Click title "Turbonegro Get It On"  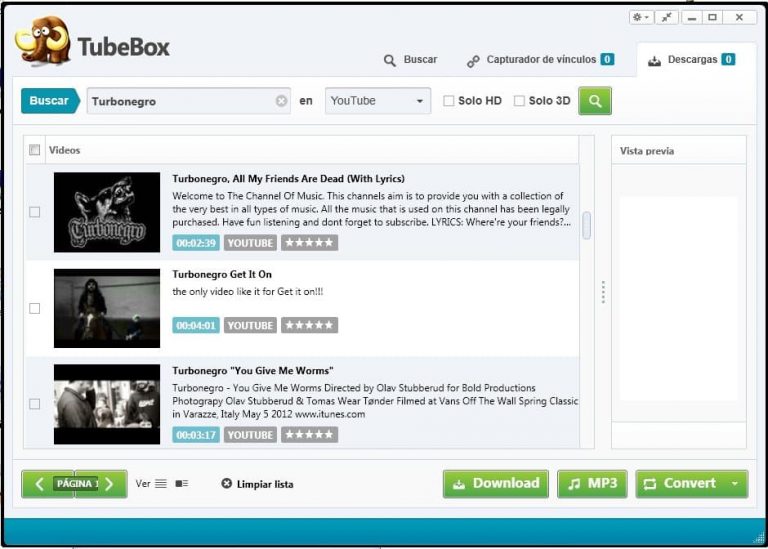coord(222,274)
